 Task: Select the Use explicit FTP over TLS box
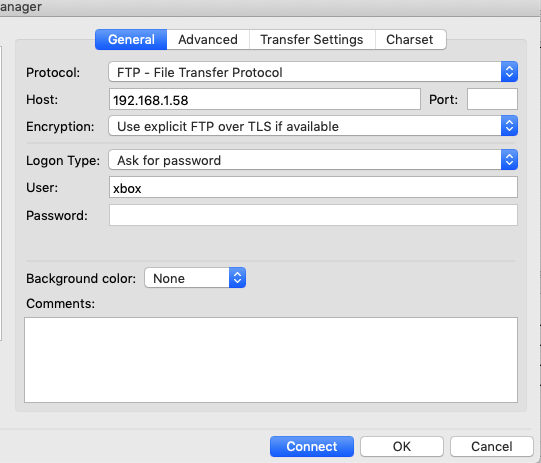click(313, 126)
